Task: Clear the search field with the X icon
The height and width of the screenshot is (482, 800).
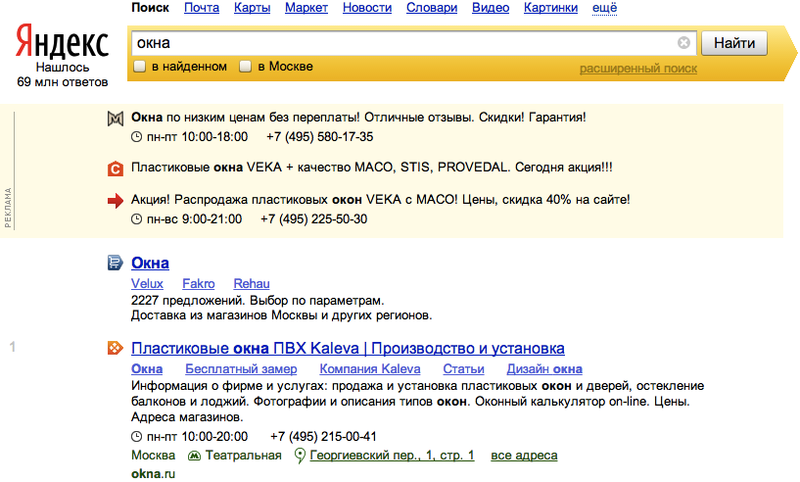Action: click(x=684, y=43)
